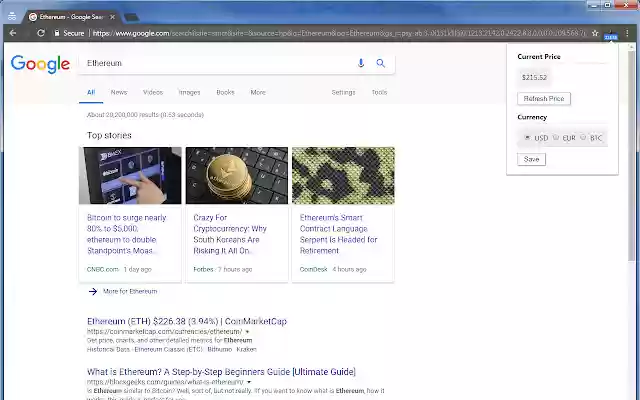Viewport: 640px width, 400px height.
Task: Open Bitcoin to surge nearly 80% story
Action: (x=127, y=234)
